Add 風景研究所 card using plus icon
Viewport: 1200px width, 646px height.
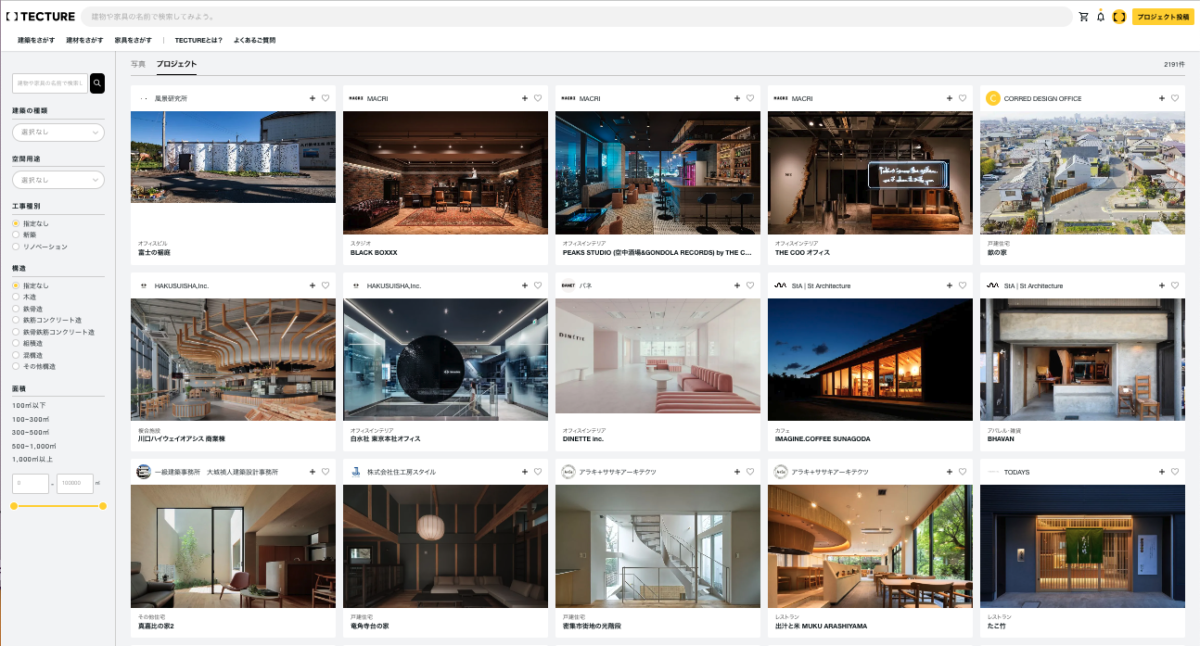[x=313, y=98]
